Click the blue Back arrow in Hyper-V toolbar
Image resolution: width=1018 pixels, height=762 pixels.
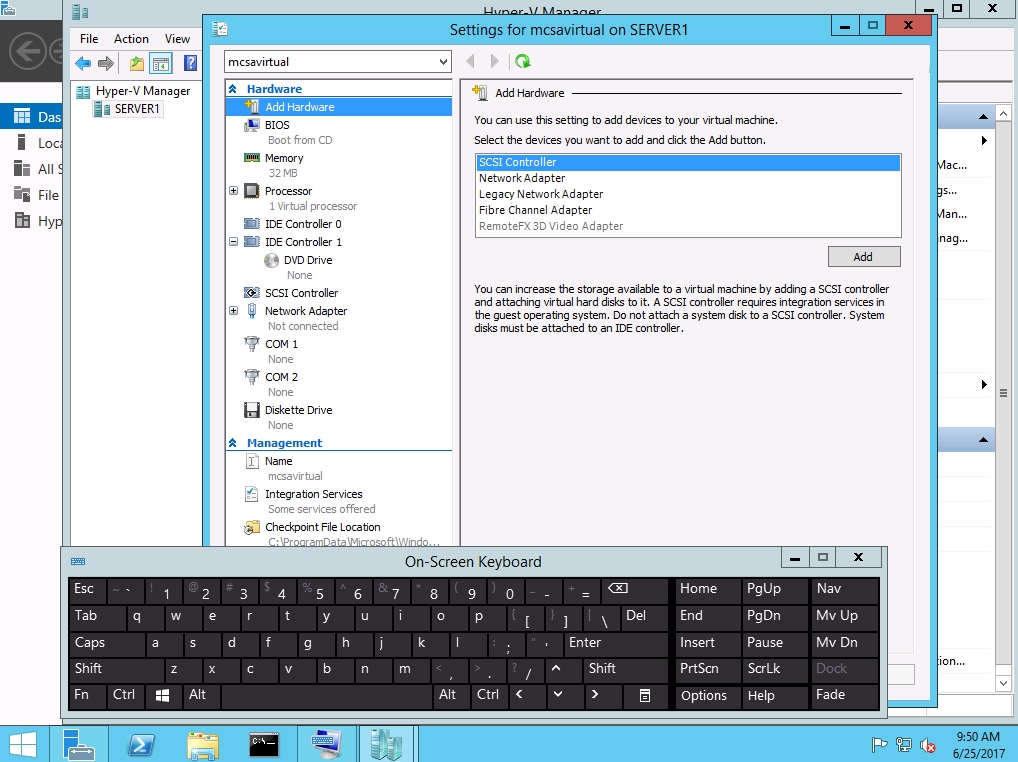pos(83,63)
